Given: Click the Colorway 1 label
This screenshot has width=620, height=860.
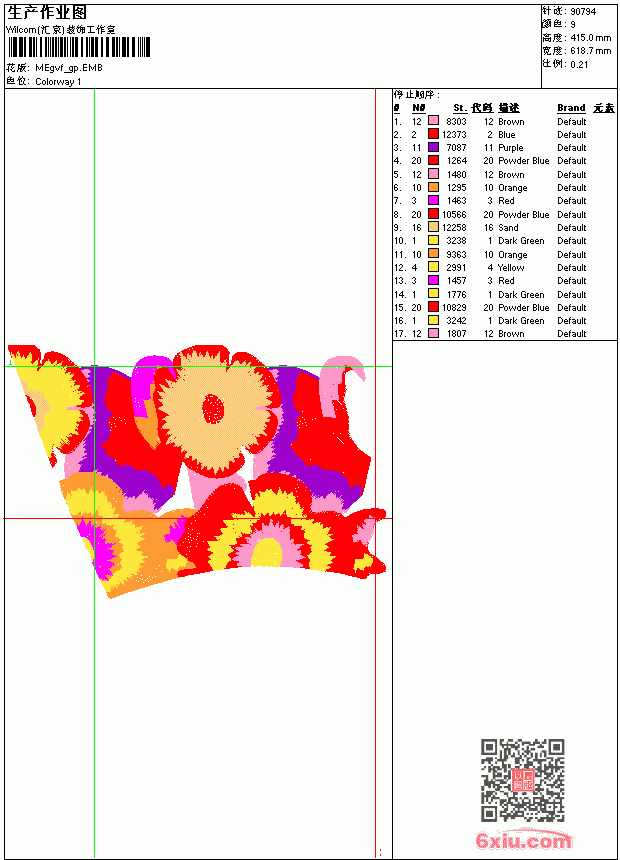Looking at the screenshot, I should (58, 82).
